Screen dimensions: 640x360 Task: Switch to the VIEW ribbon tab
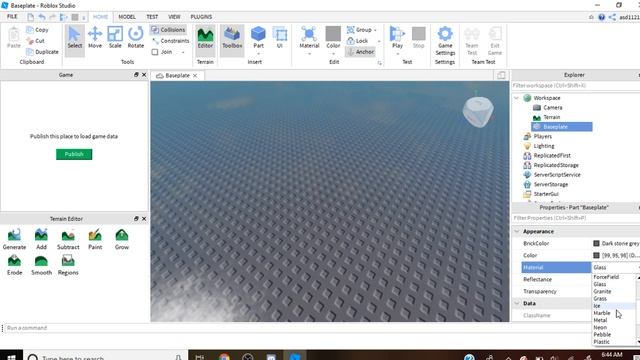(x=174, y=17)
